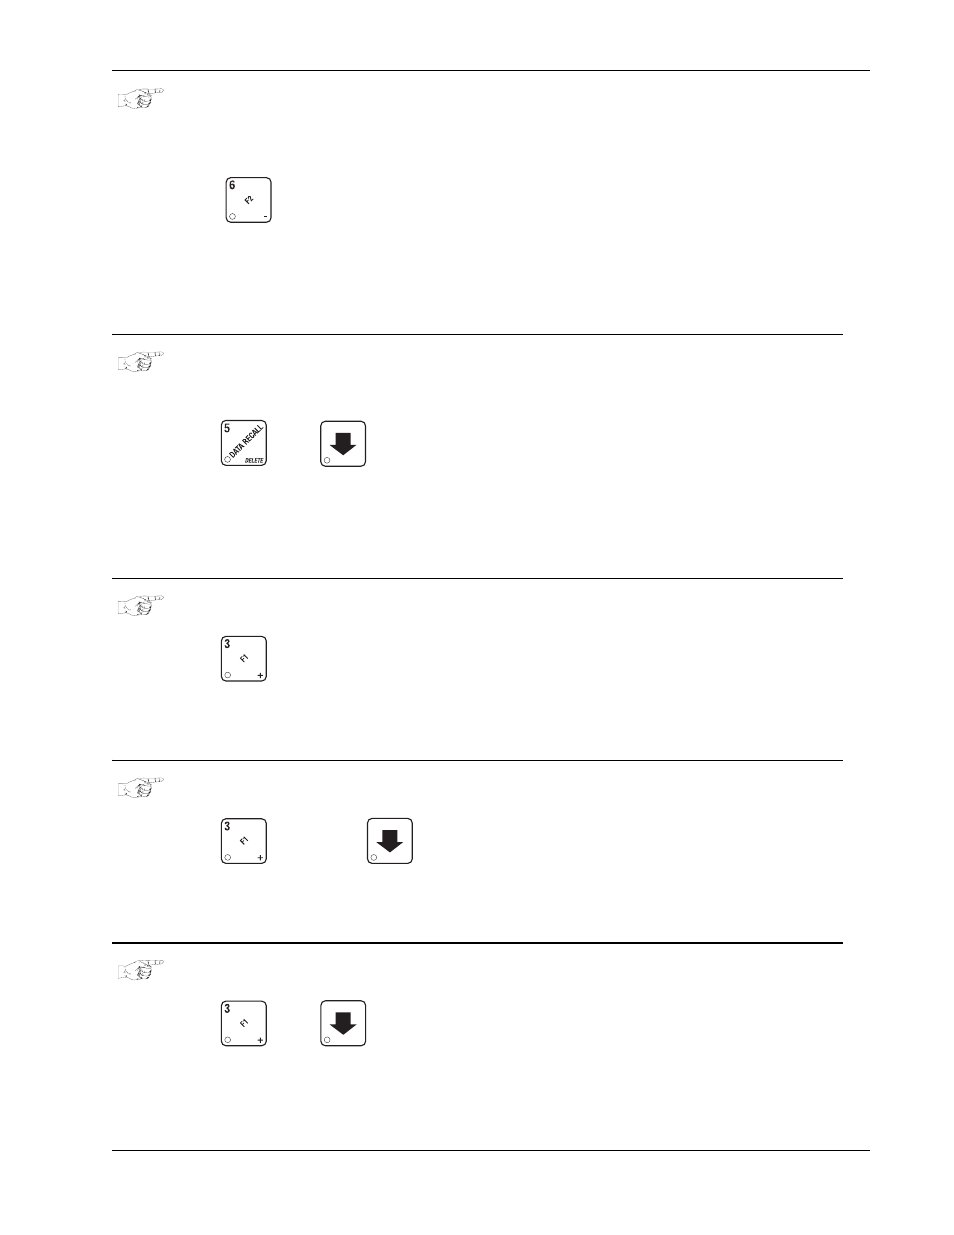
Task: Select the 3 F1 key in the fourth note section
Action: [x=243, y=841]
